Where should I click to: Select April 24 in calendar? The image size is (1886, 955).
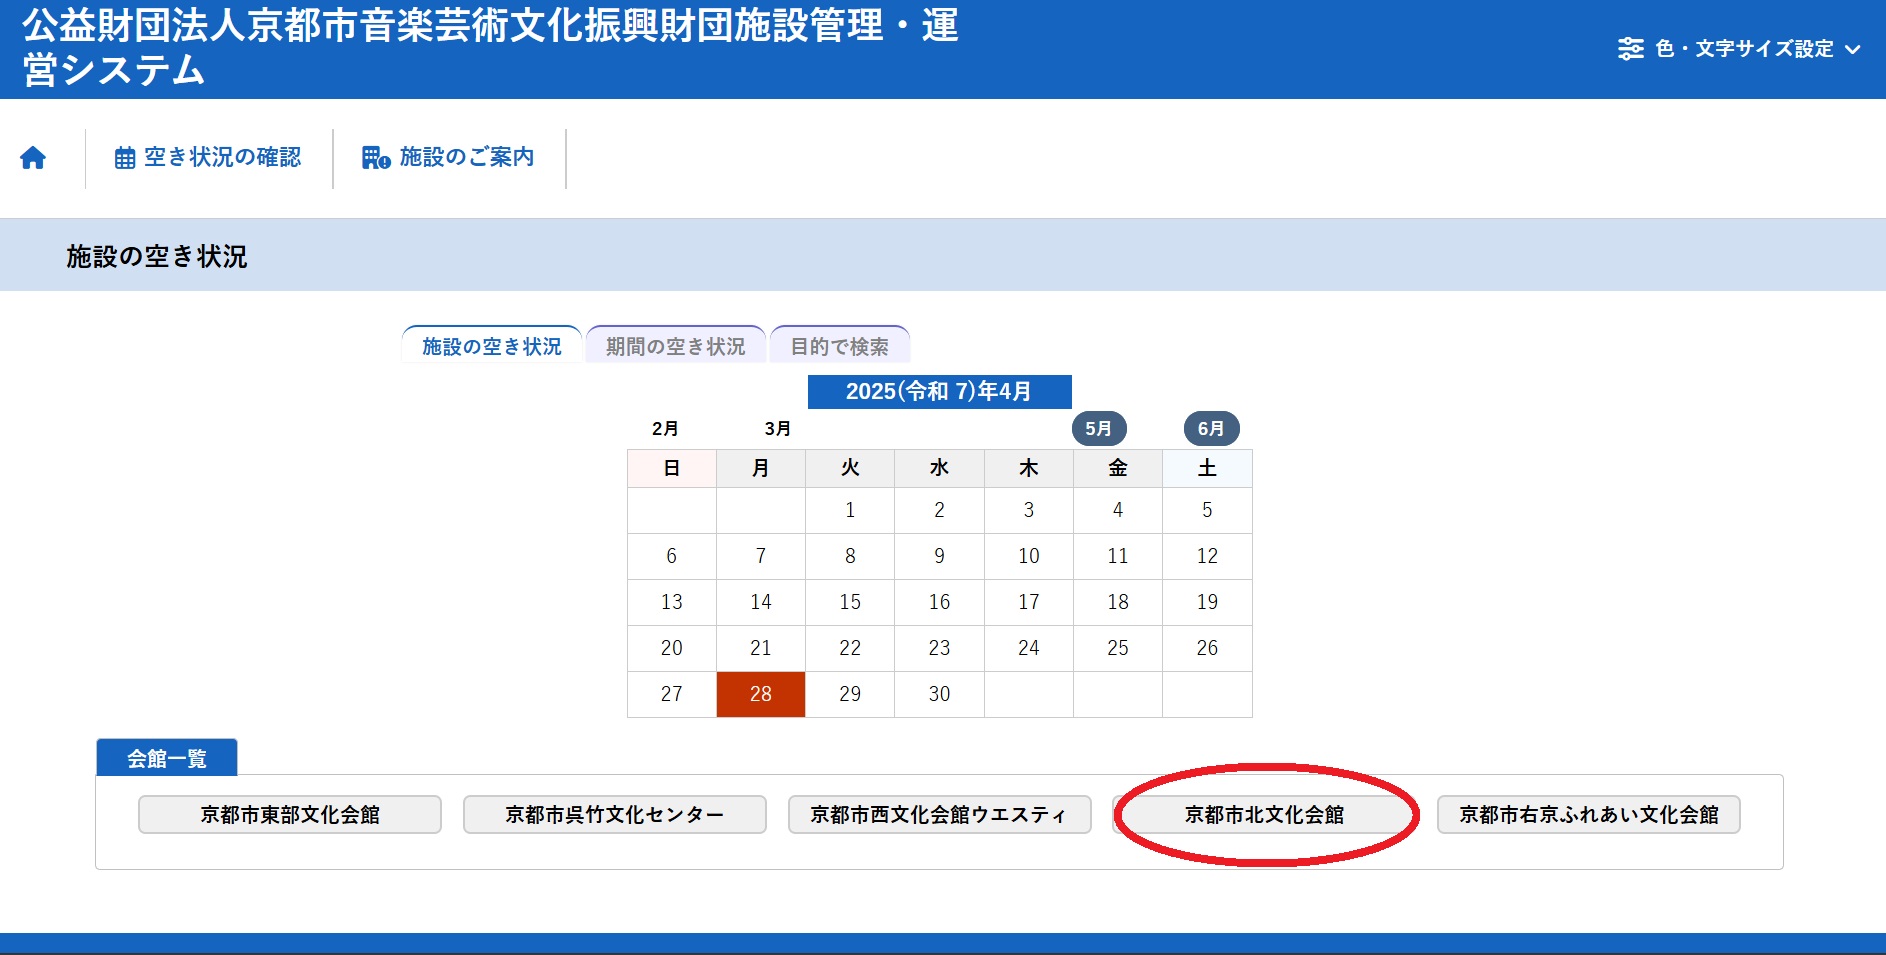click(1029, 648)
